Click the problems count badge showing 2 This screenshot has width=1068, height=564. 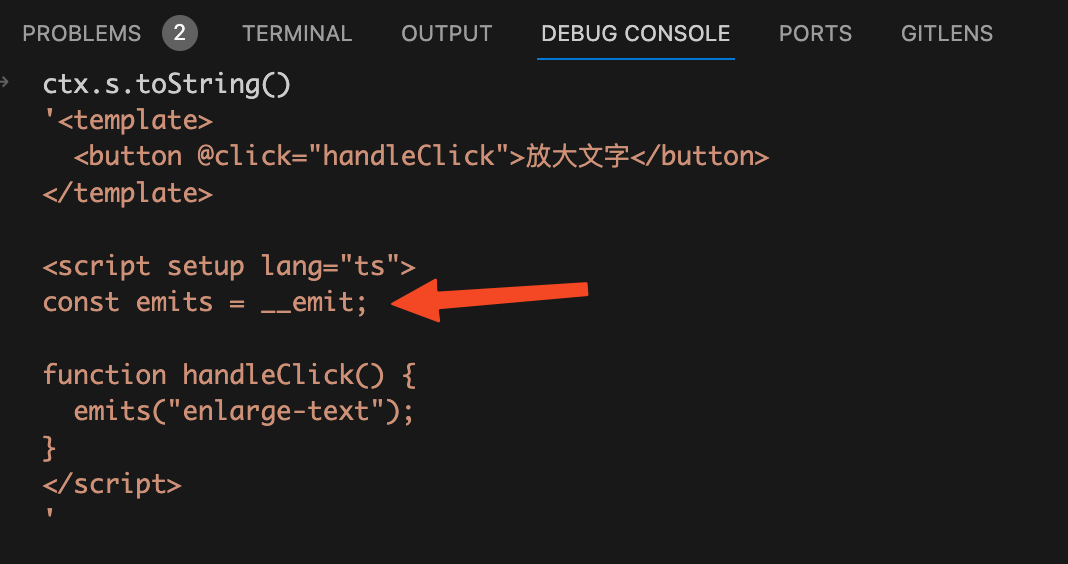click(180, 33)
